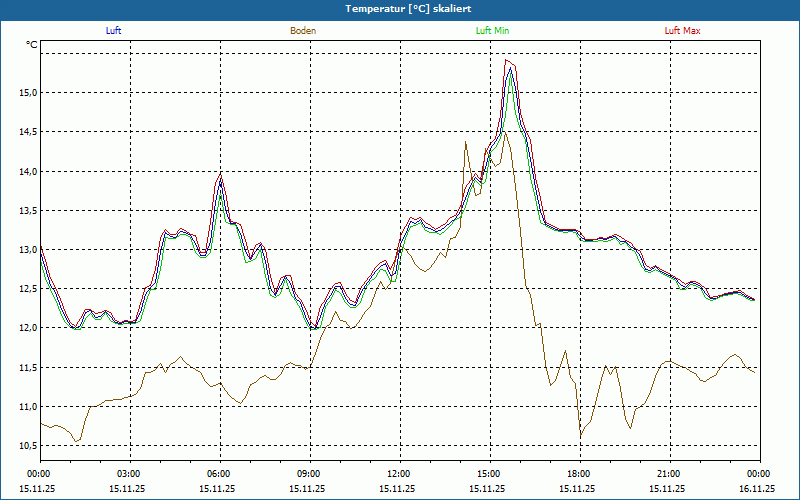This screenshot has width=800, height=500.
Task: Click the 12:00 time axis label
Action: (x=399, y=474)
